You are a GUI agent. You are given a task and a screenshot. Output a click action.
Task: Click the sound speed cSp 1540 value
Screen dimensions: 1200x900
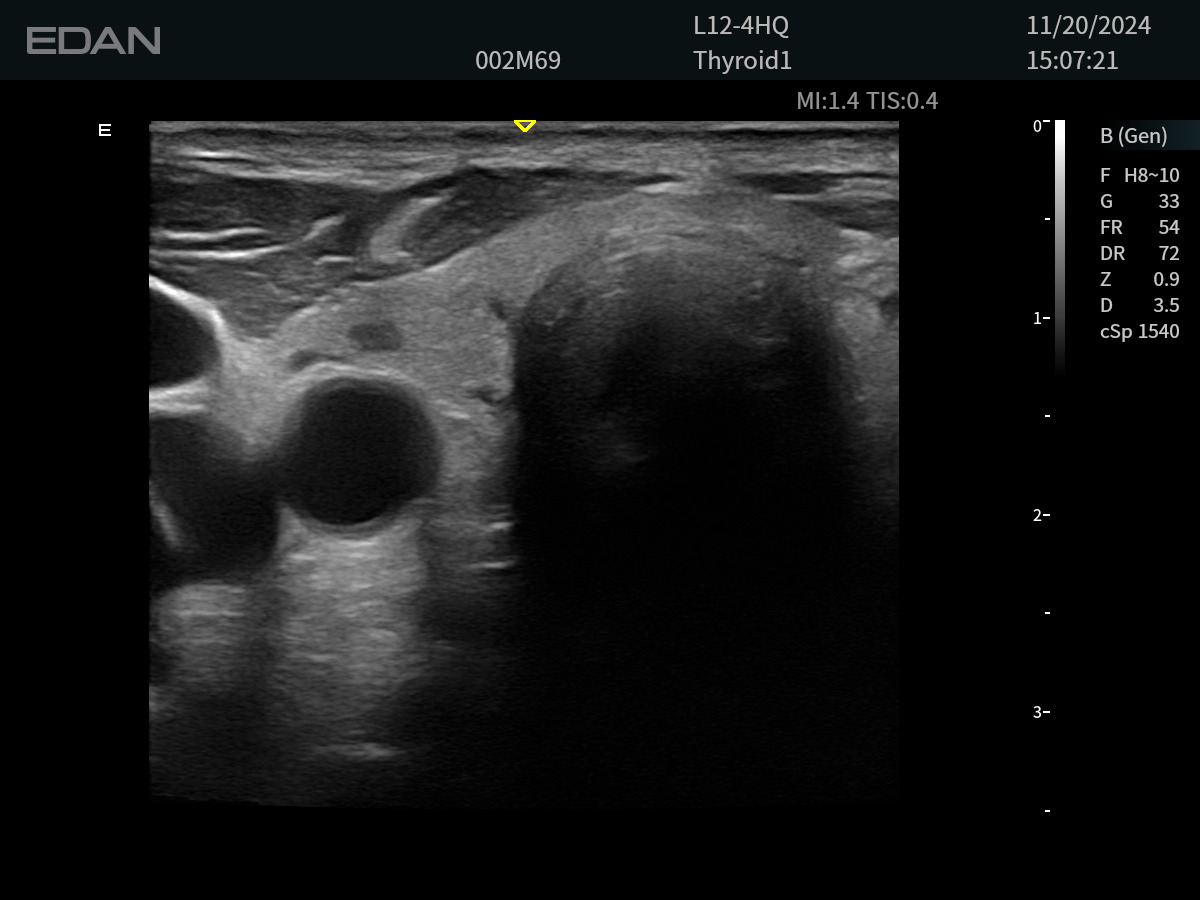pos(1139,332)
